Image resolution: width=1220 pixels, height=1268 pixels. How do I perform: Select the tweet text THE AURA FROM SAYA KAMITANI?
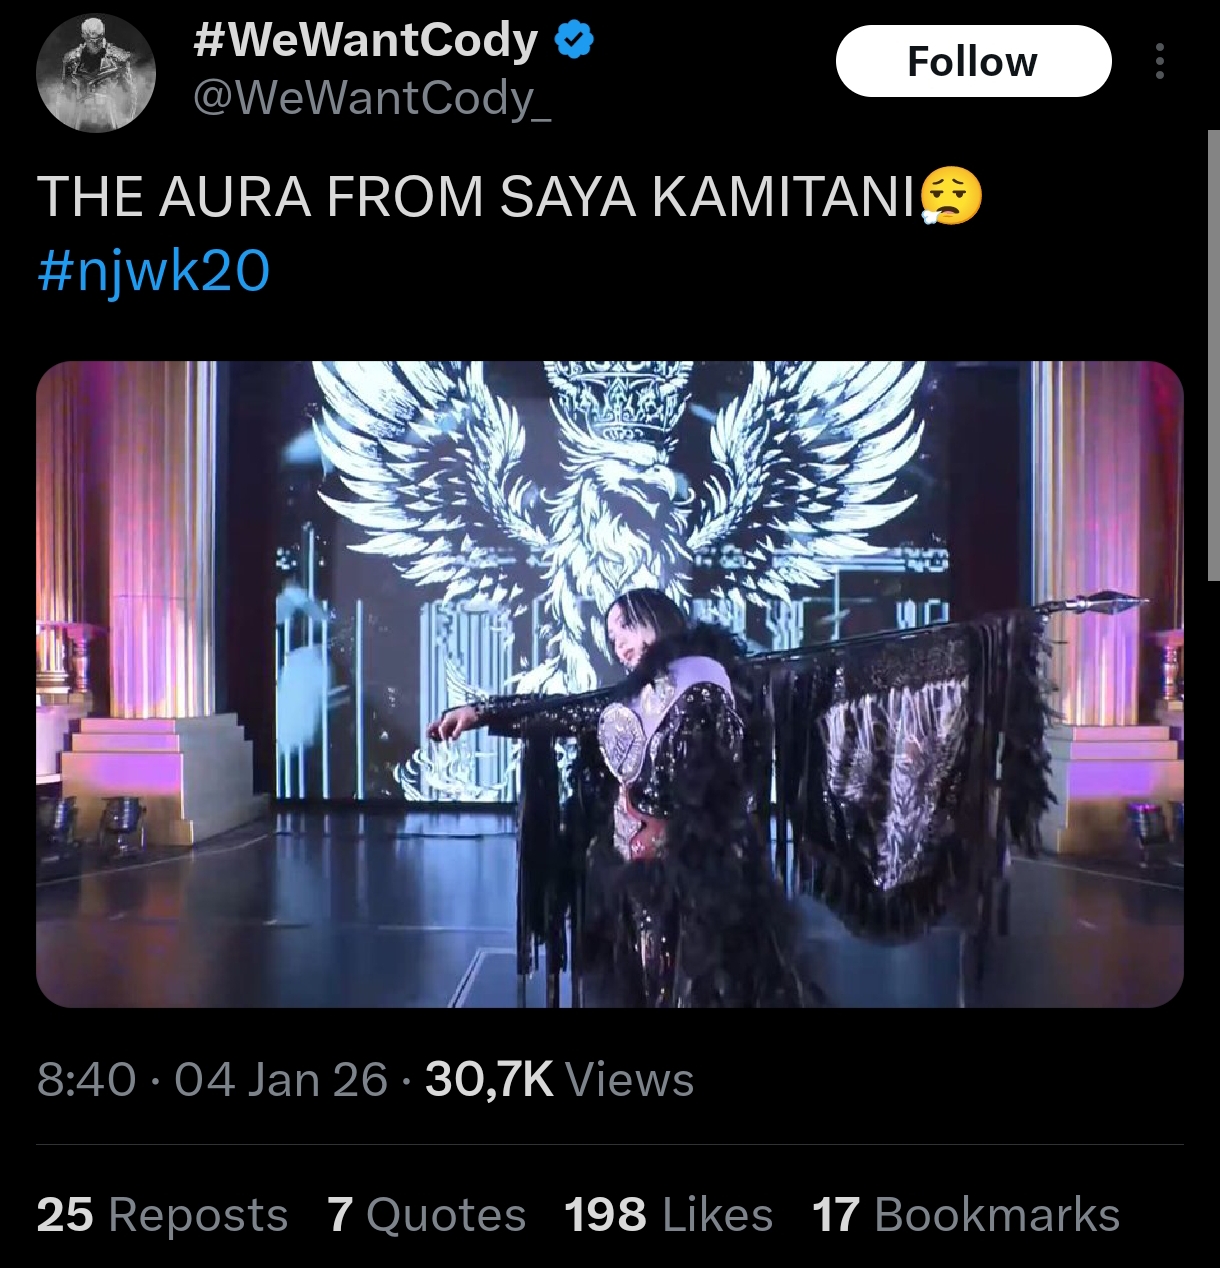[476, 196]
